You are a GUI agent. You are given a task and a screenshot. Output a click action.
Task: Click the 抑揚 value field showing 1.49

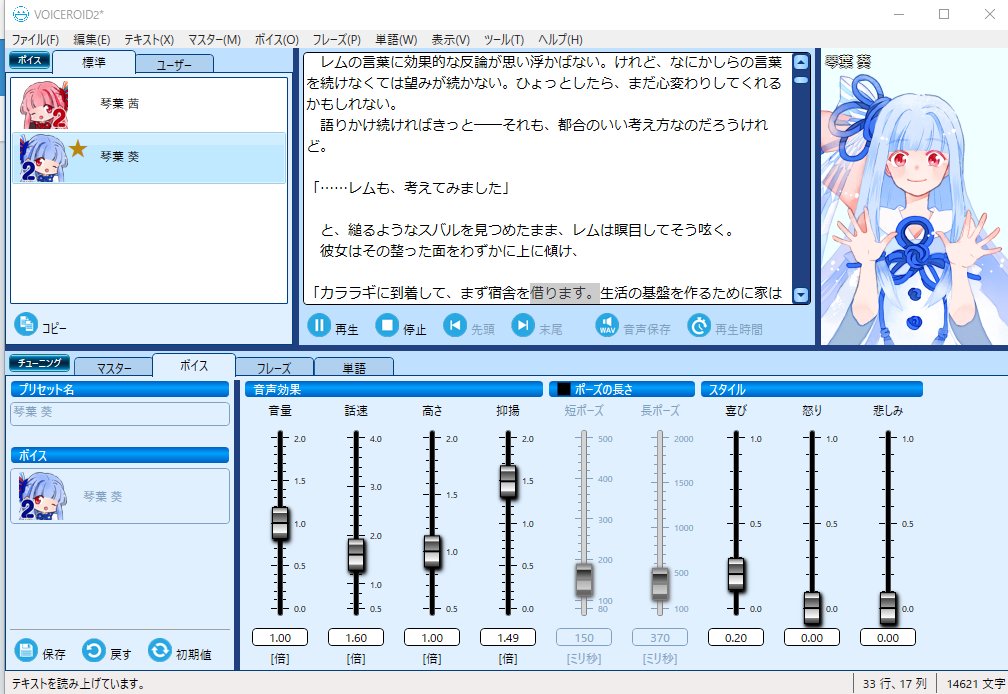(x=508, y=637)
